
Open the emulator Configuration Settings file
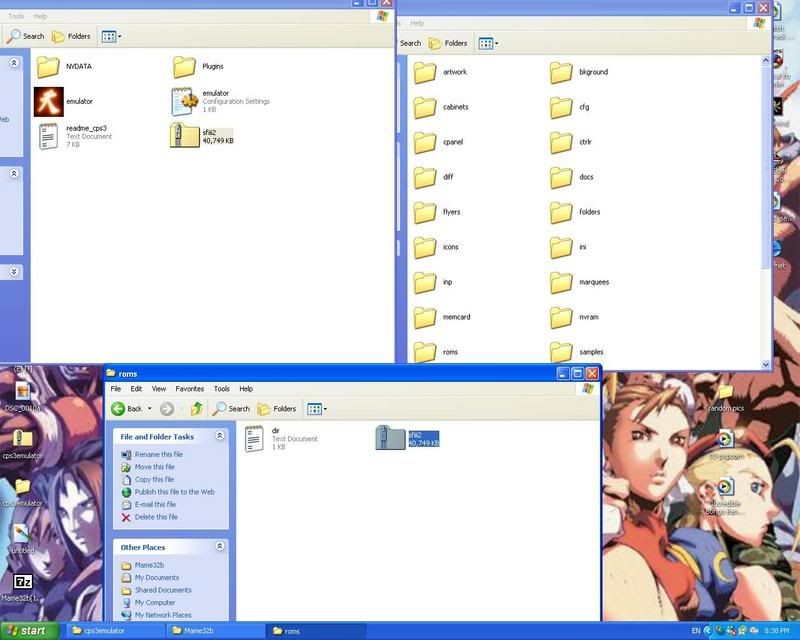pos(184,101)
